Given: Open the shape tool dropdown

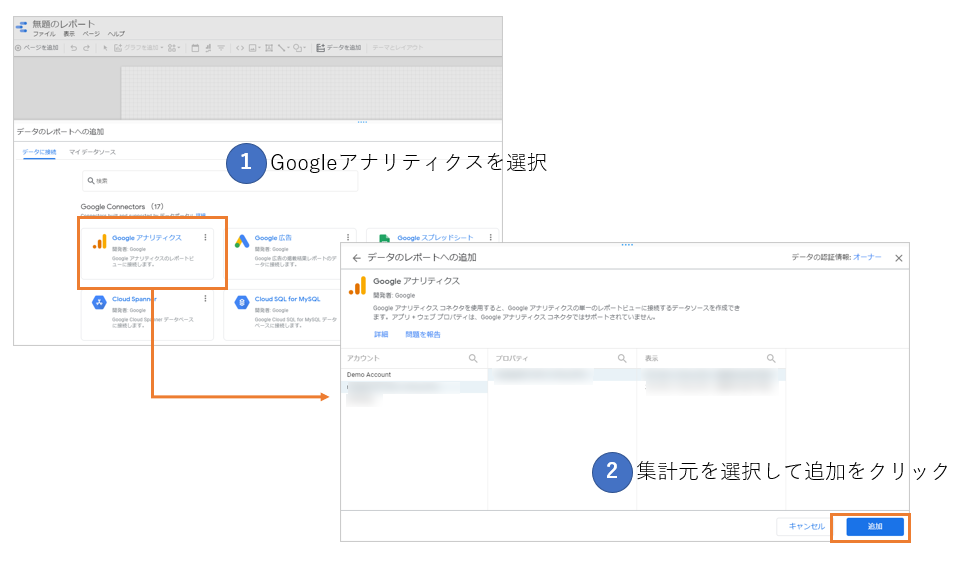Looking at the screenshot, I should tap(299, 48).
